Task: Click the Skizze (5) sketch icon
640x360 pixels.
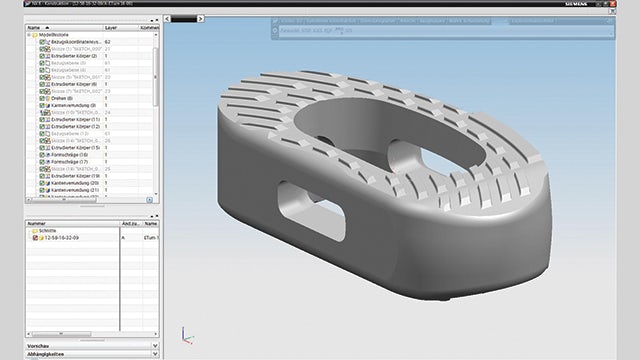Action: point(48,77)
